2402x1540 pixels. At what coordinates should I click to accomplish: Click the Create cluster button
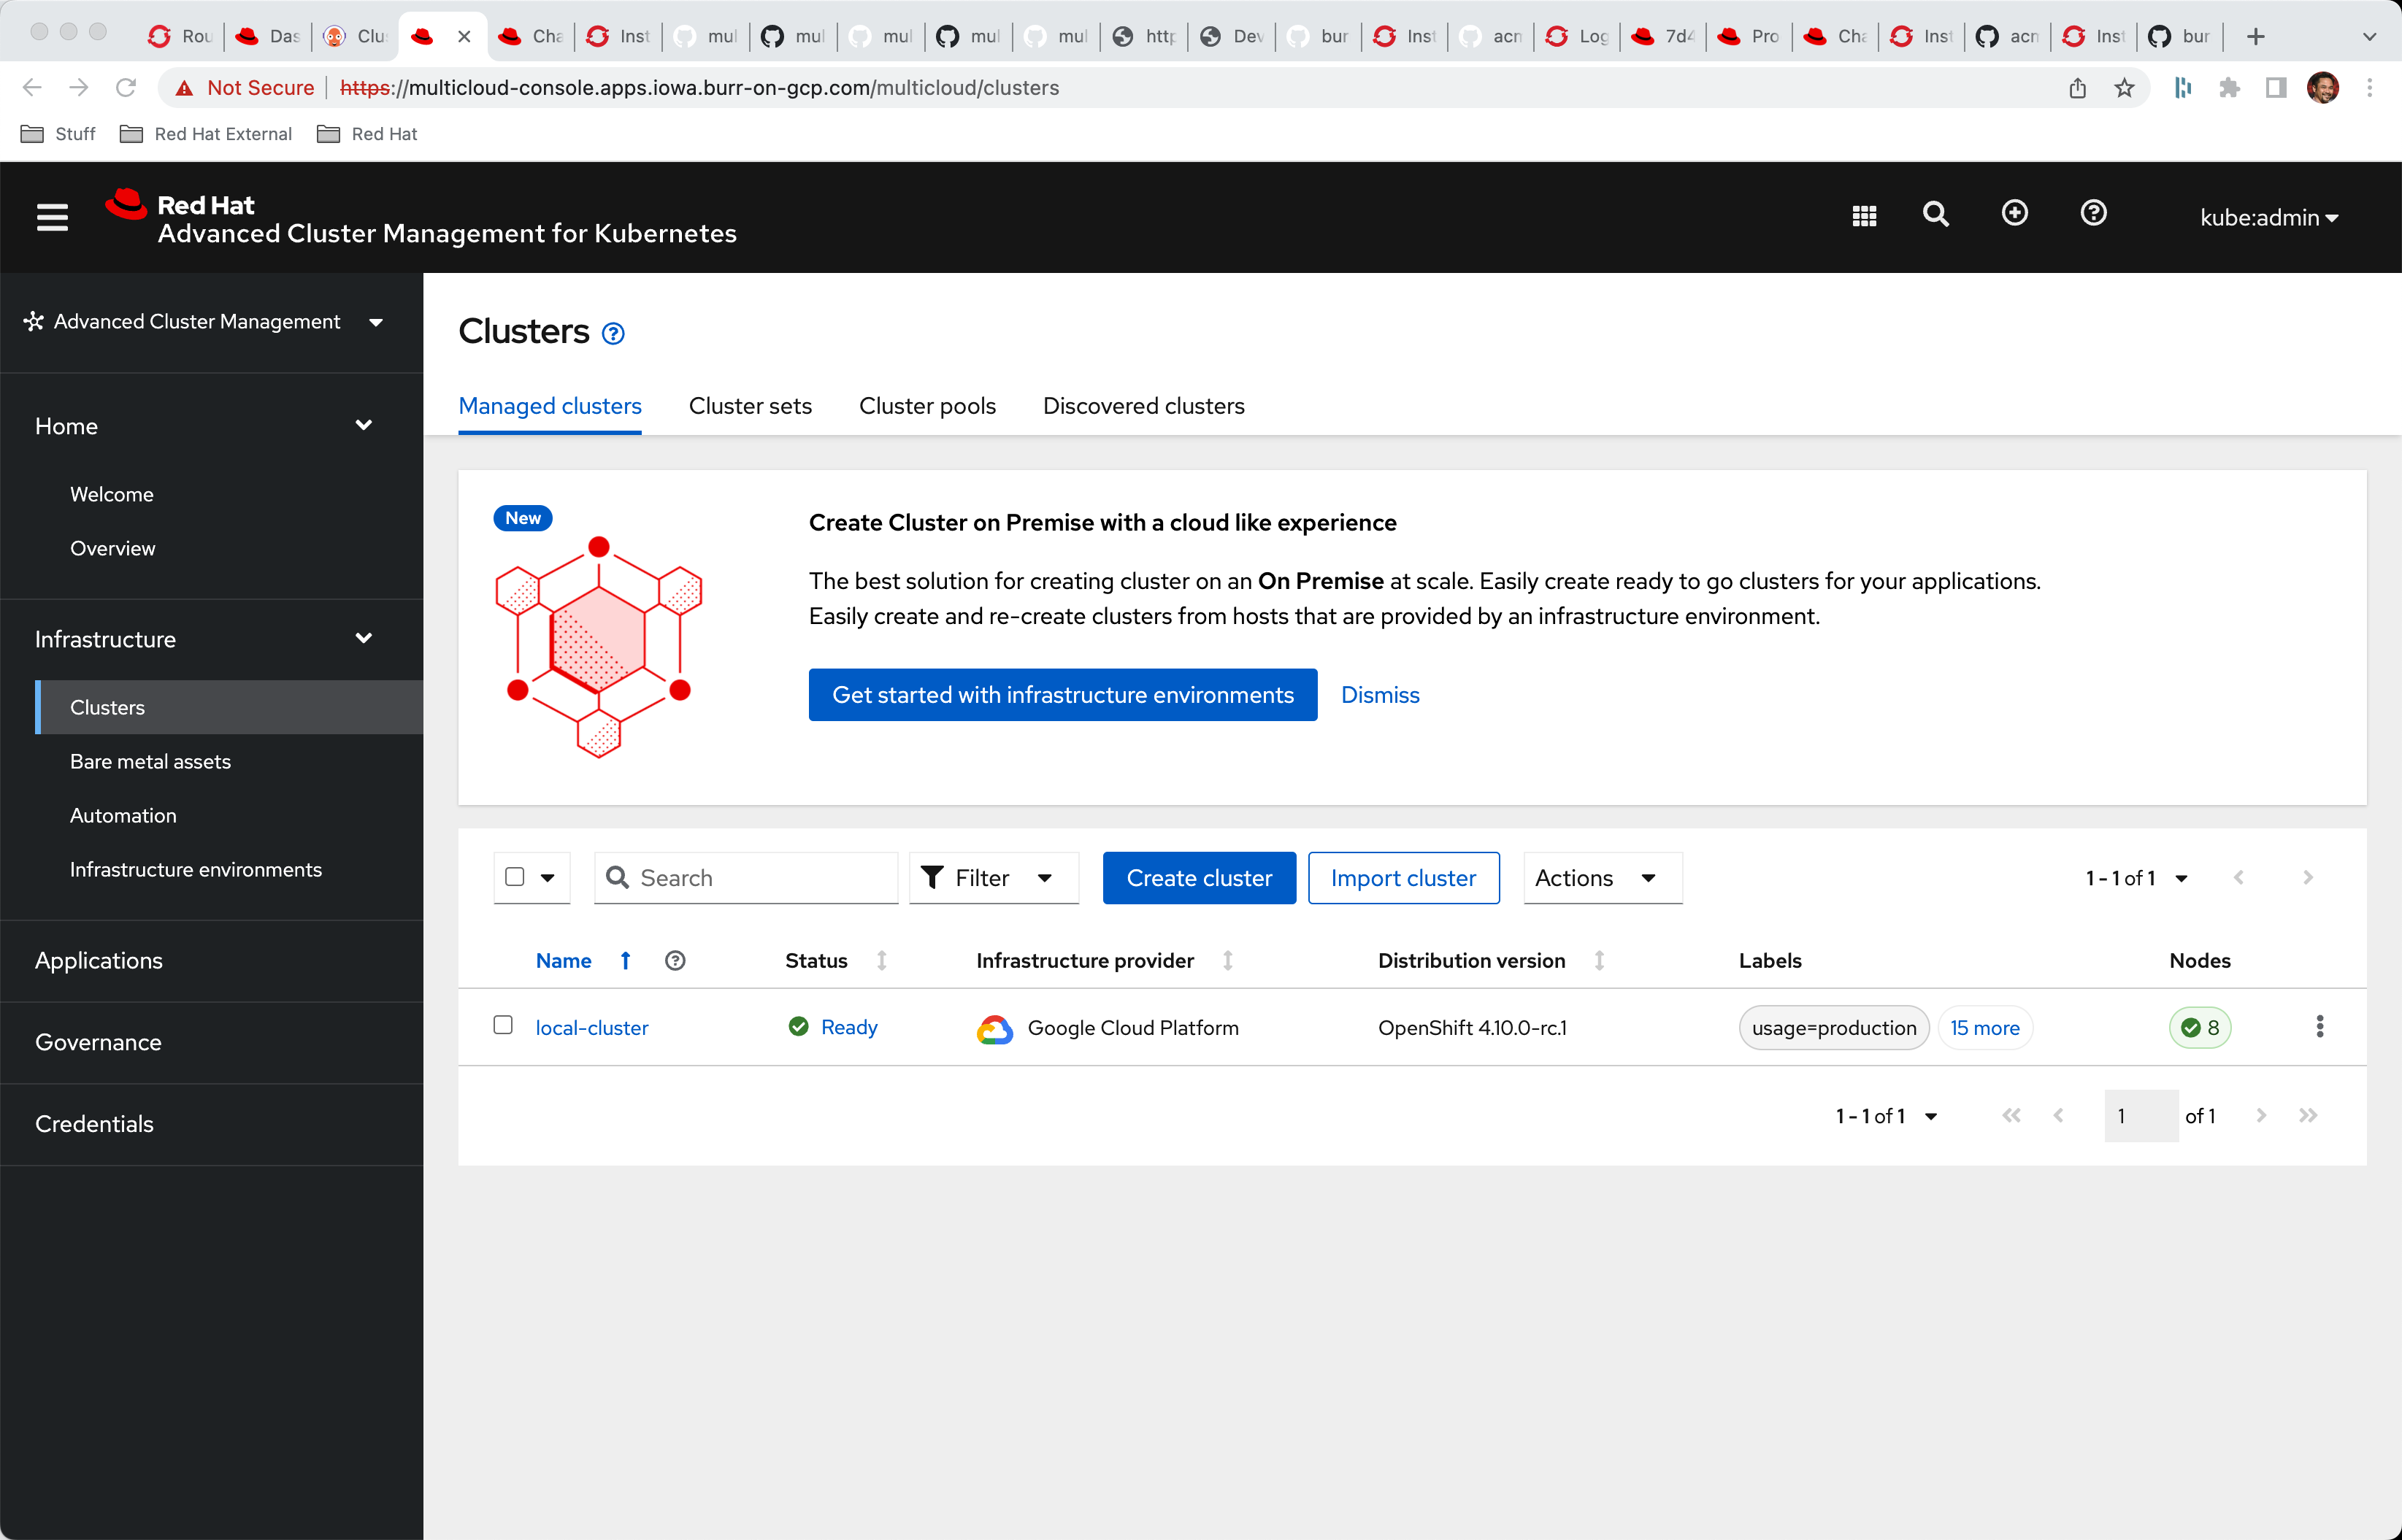1198,878
